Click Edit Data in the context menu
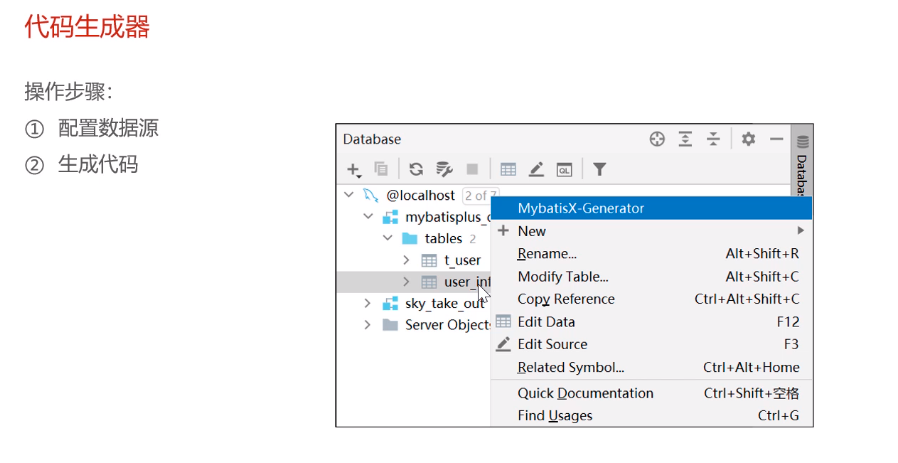The height and width of the screenshot is (463, 898). pyautogui.click(x=546, y=322)
